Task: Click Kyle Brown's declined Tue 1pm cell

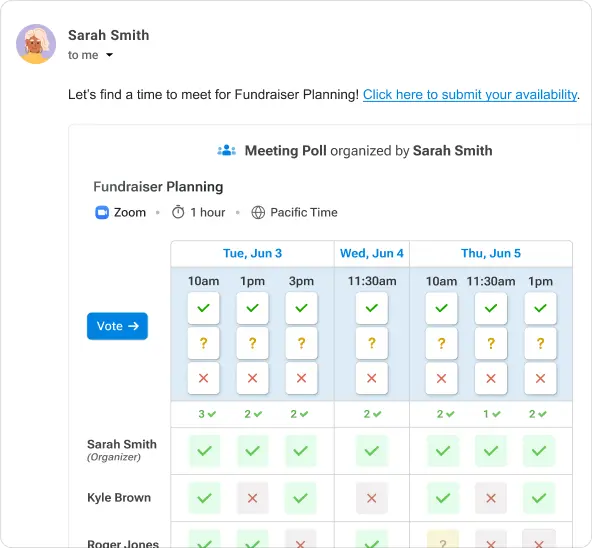Action: click(252, 498)
